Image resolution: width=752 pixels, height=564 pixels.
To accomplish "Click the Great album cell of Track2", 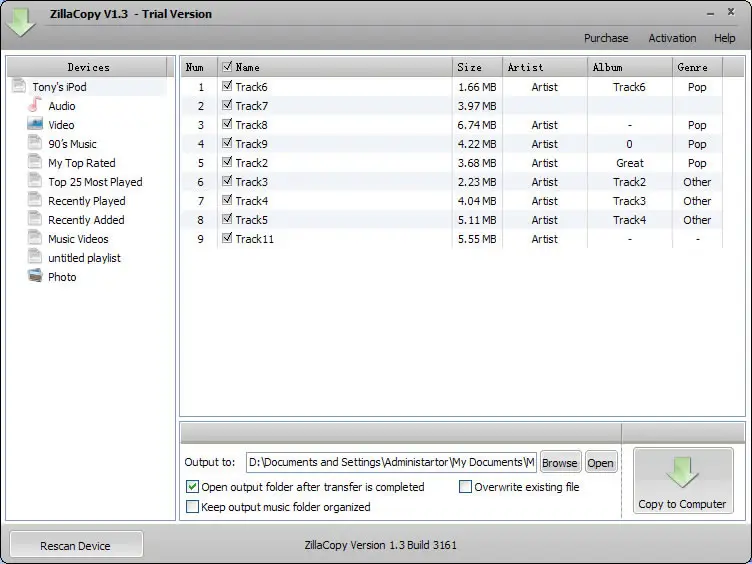I will point(630,163).
